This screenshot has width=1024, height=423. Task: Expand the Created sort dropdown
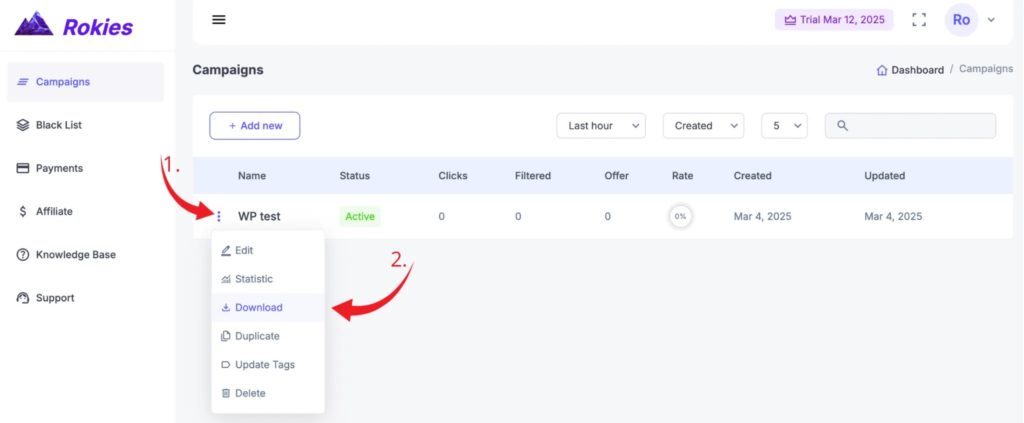pos(703,125)
